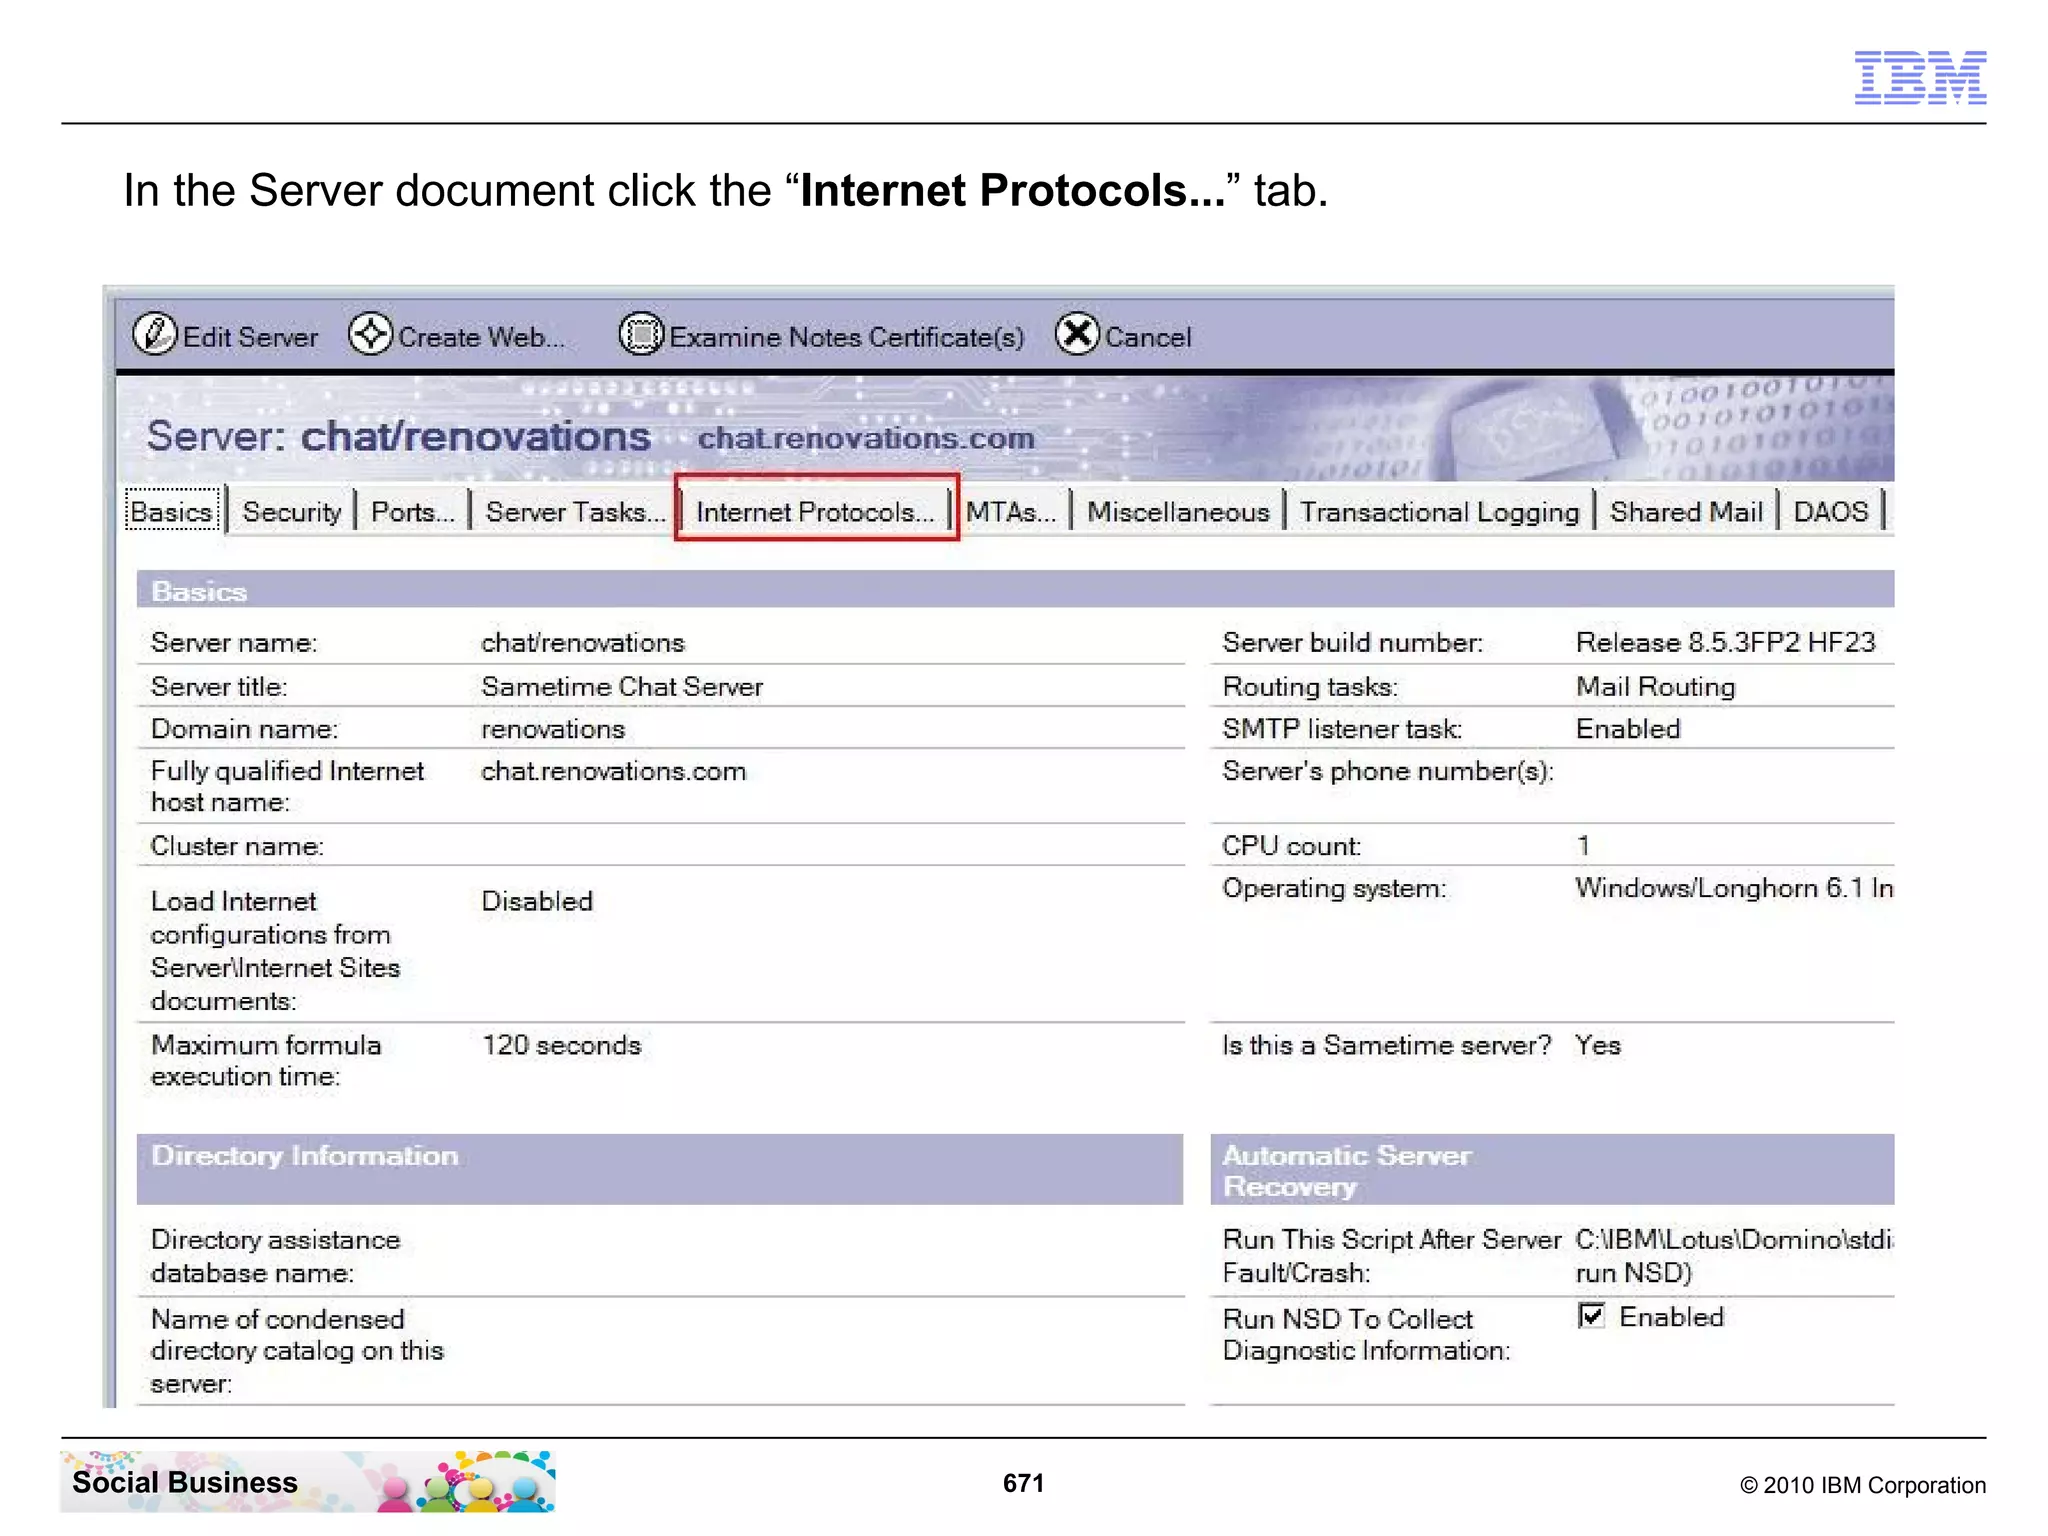Click chat.renovations.com in the banner
This screenshot has height=1536, width=2048.
(866, 439)
